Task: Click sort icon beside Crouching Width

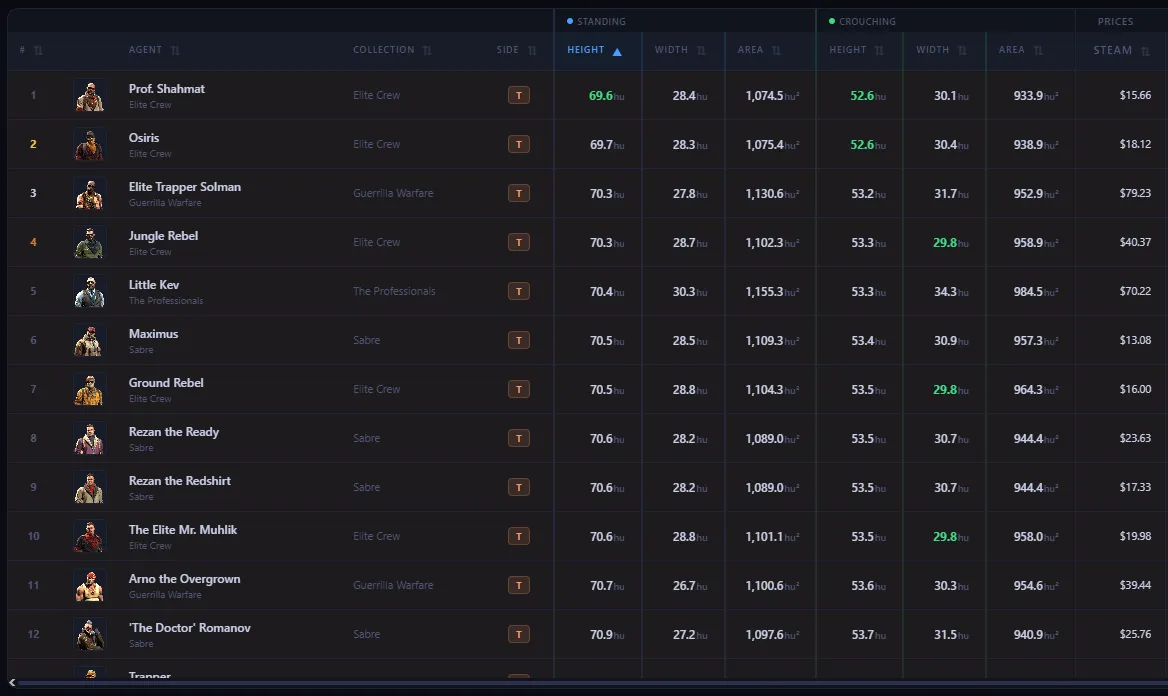Action: click(x=962, y=50)
